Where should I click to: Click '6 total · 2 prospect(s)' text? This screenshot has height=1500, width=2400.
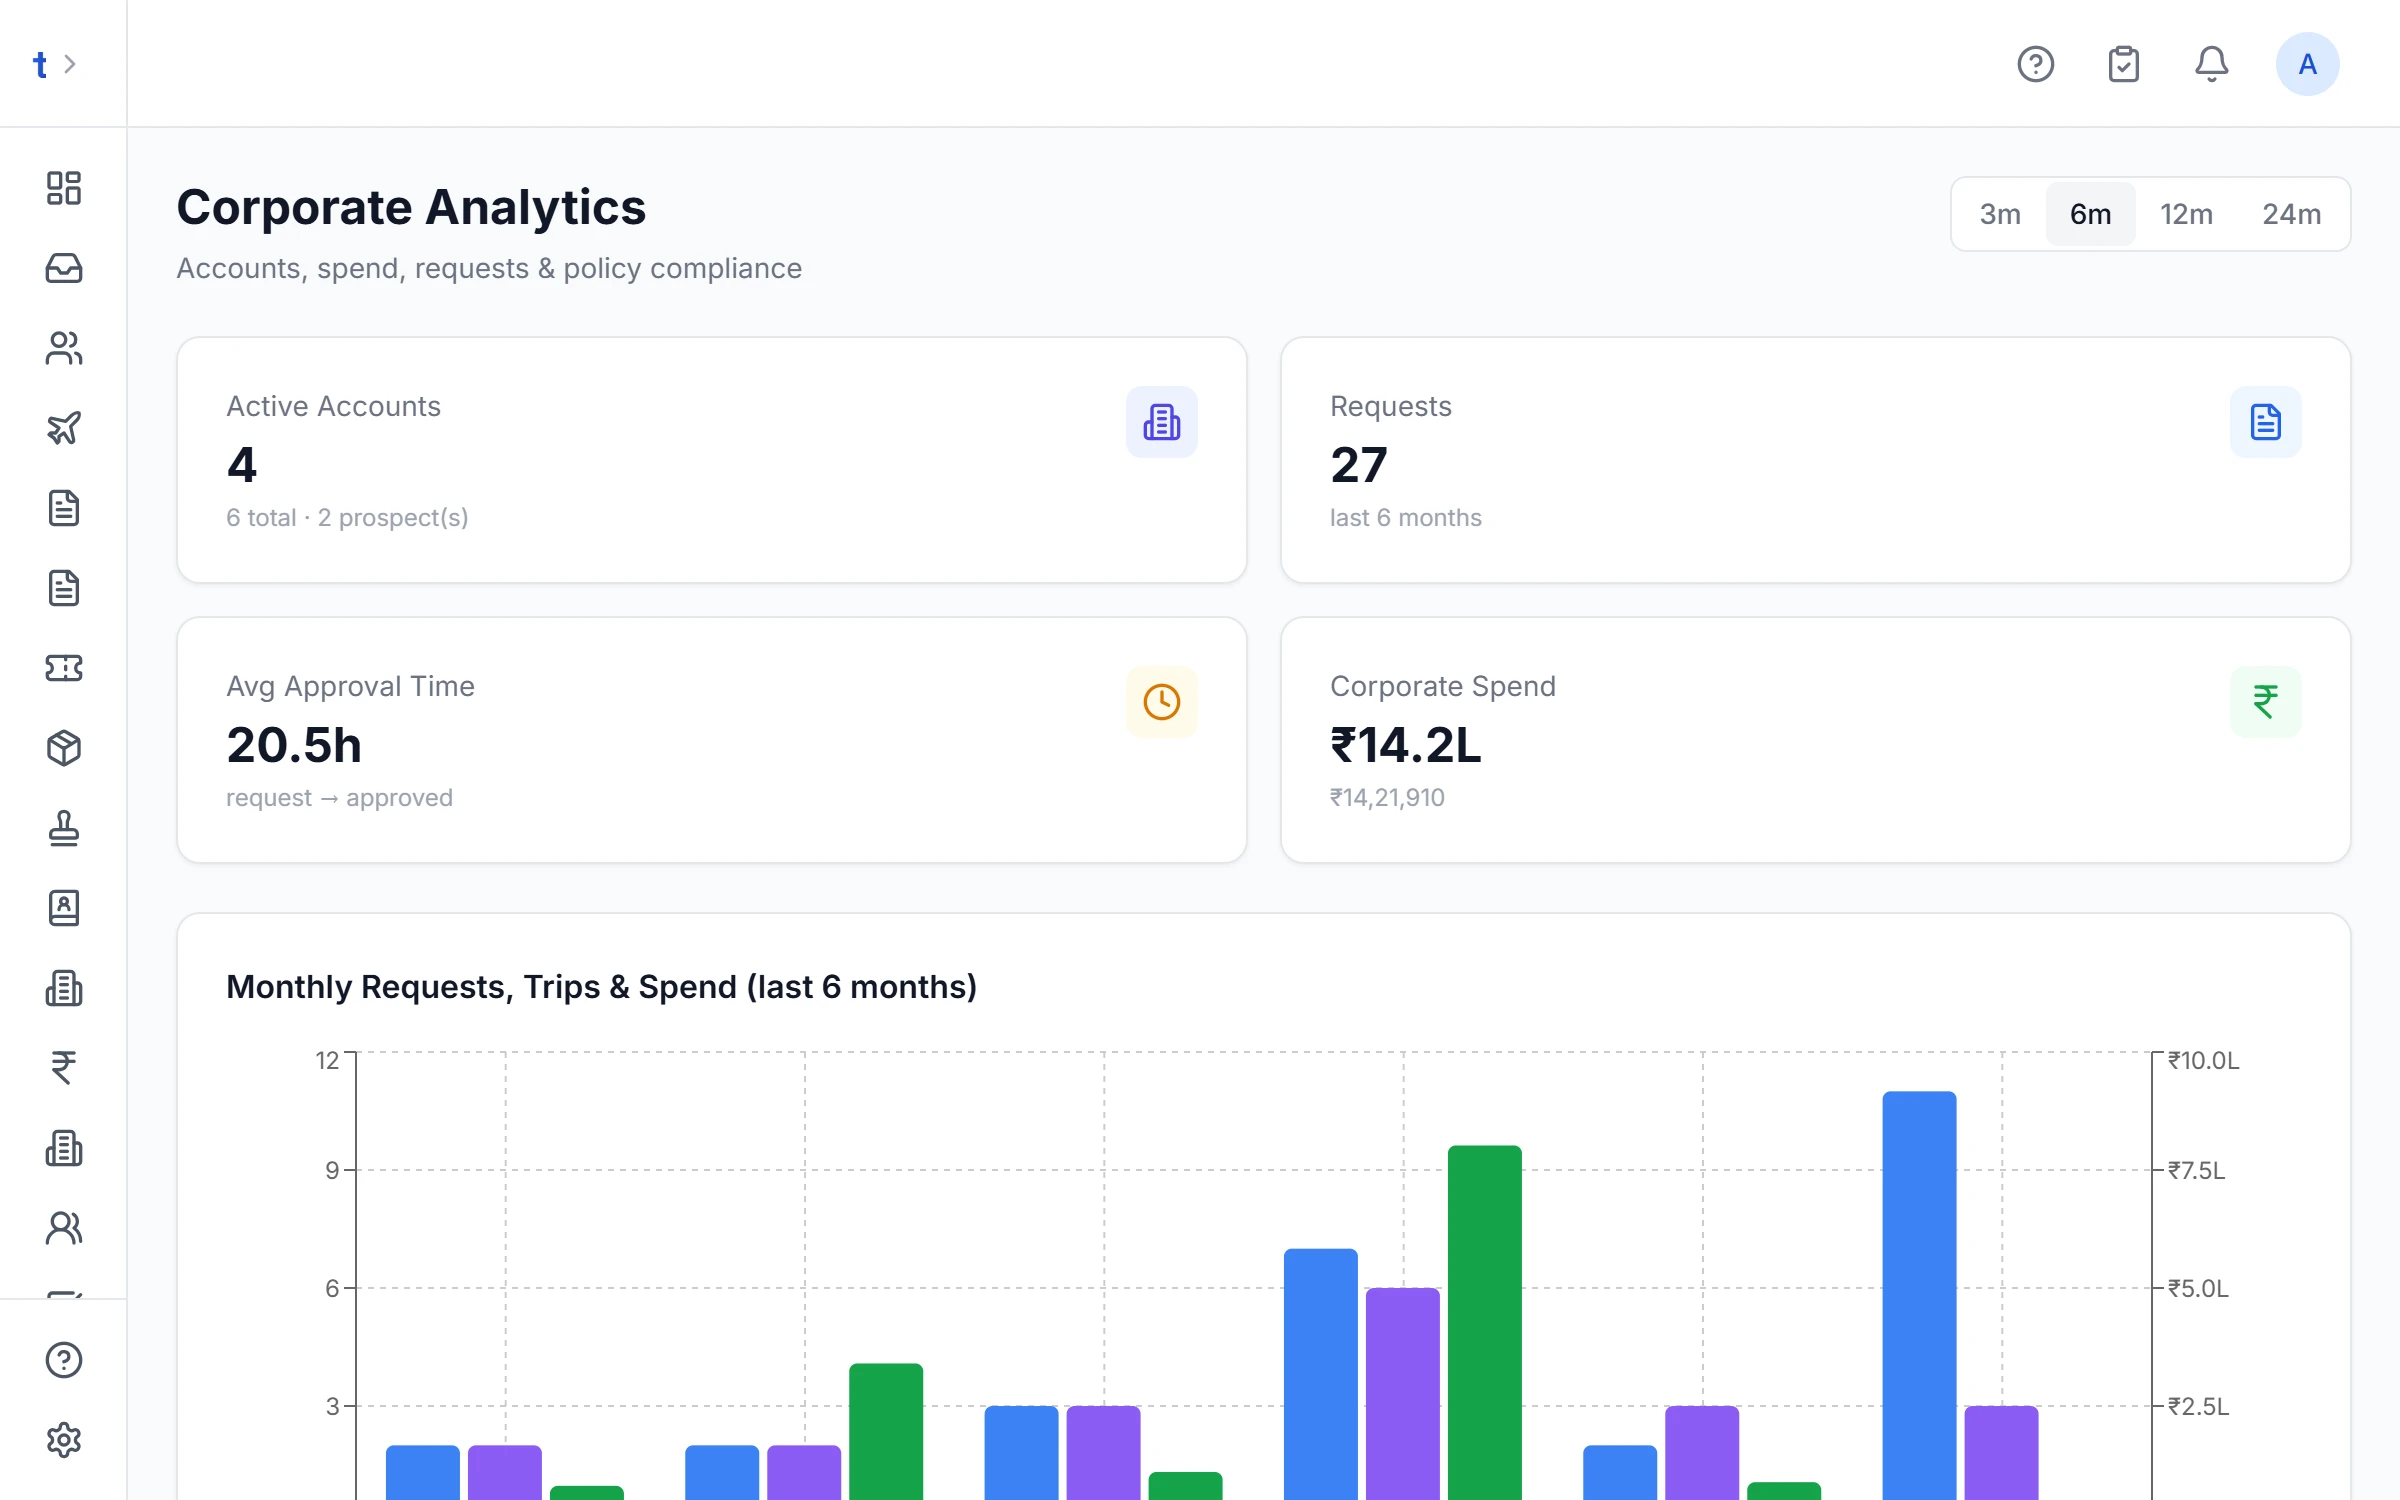[x=347, y=517]
